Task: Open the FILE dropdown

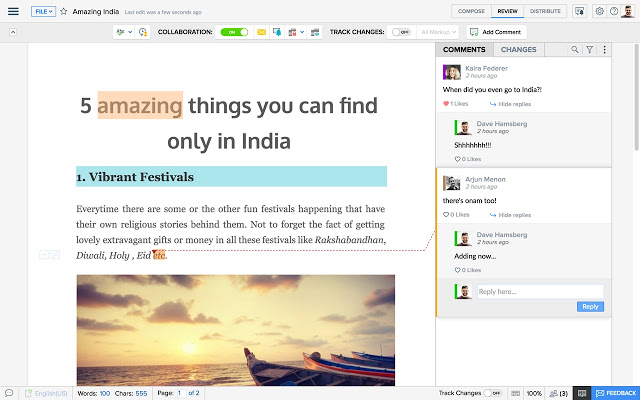Action: click(43, 11)
